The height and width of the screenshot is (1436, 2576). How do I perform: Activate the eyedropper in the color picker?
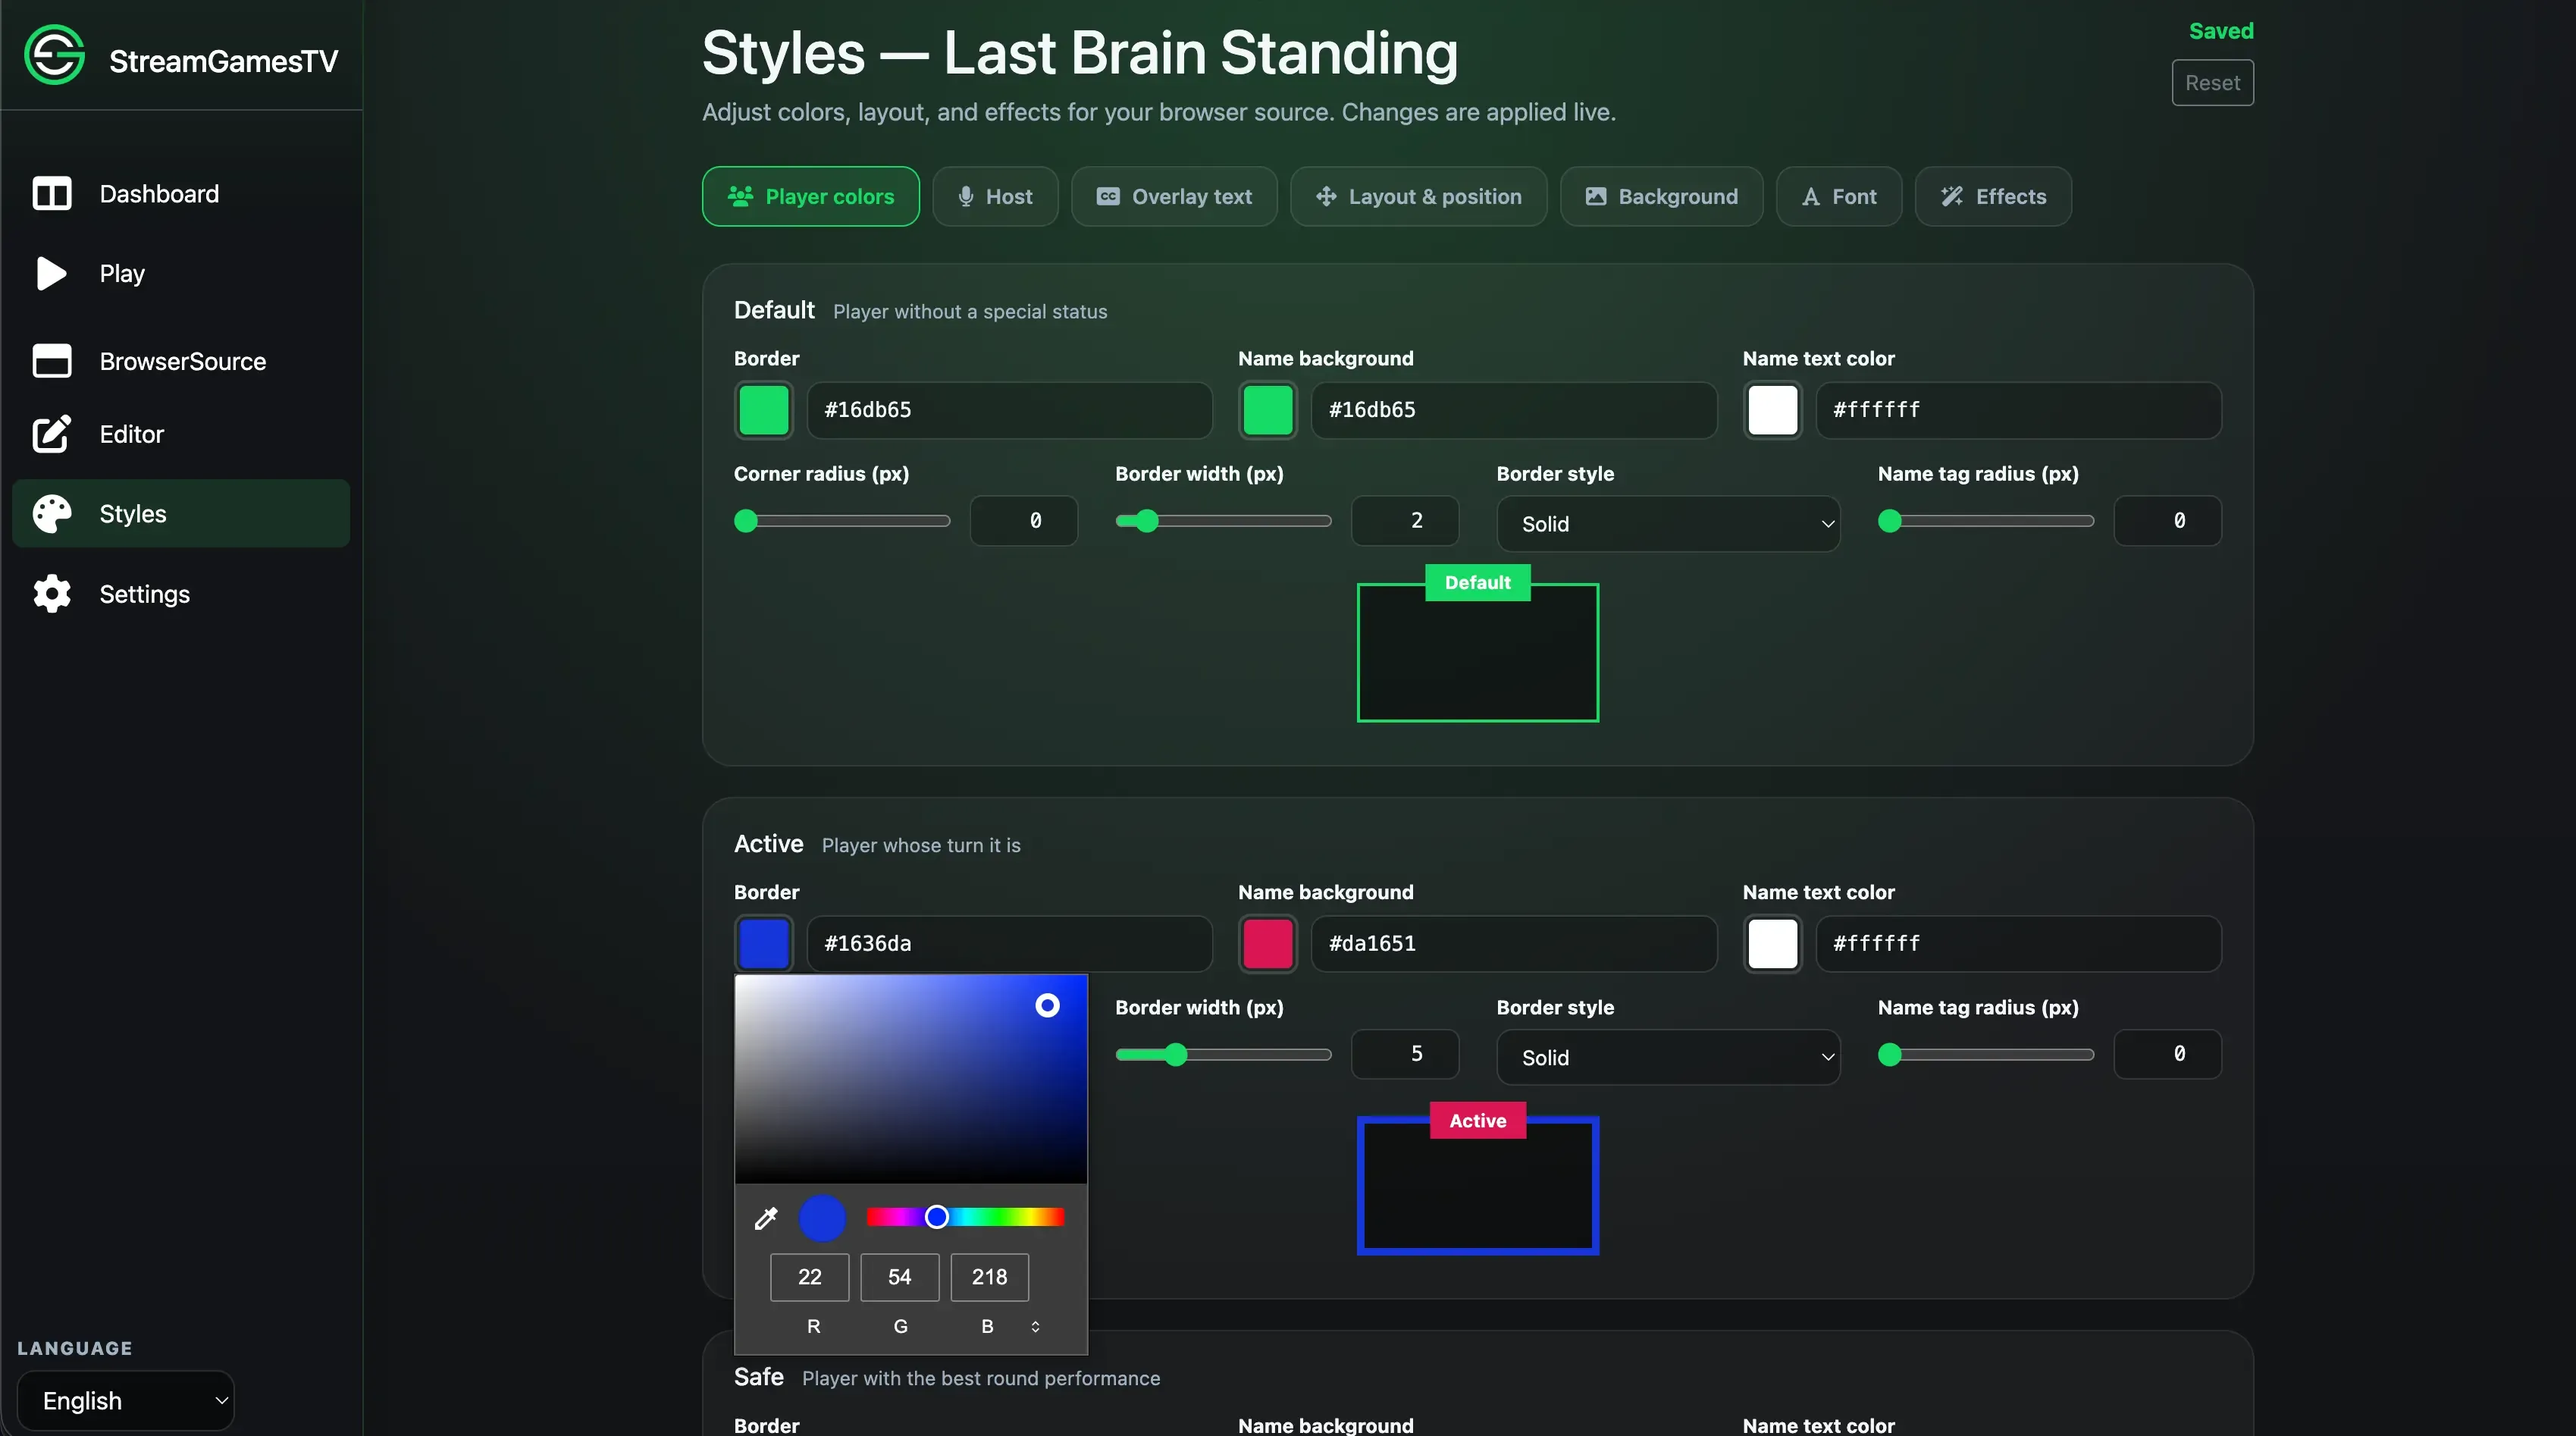(765, 1218)
